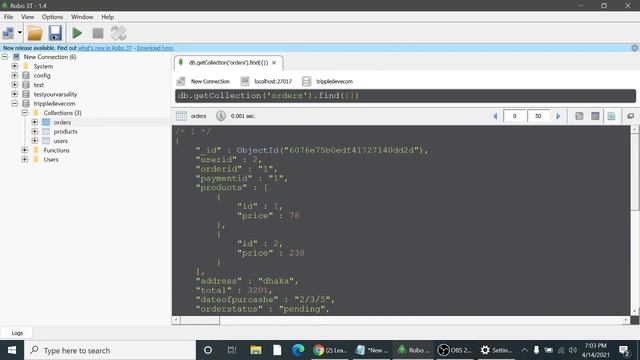Open the notification center icon

click(x=624, y=350)
